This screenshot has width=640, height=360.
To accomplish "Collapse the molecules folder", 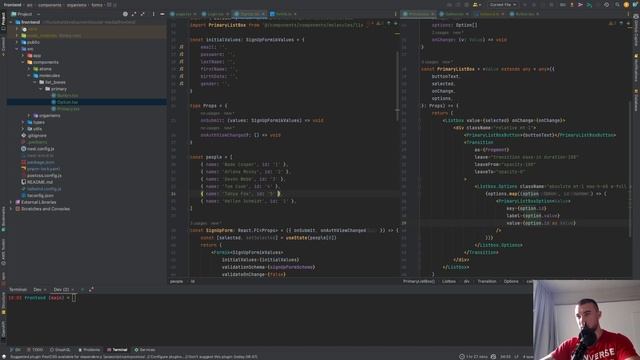I will coord(29,76).
